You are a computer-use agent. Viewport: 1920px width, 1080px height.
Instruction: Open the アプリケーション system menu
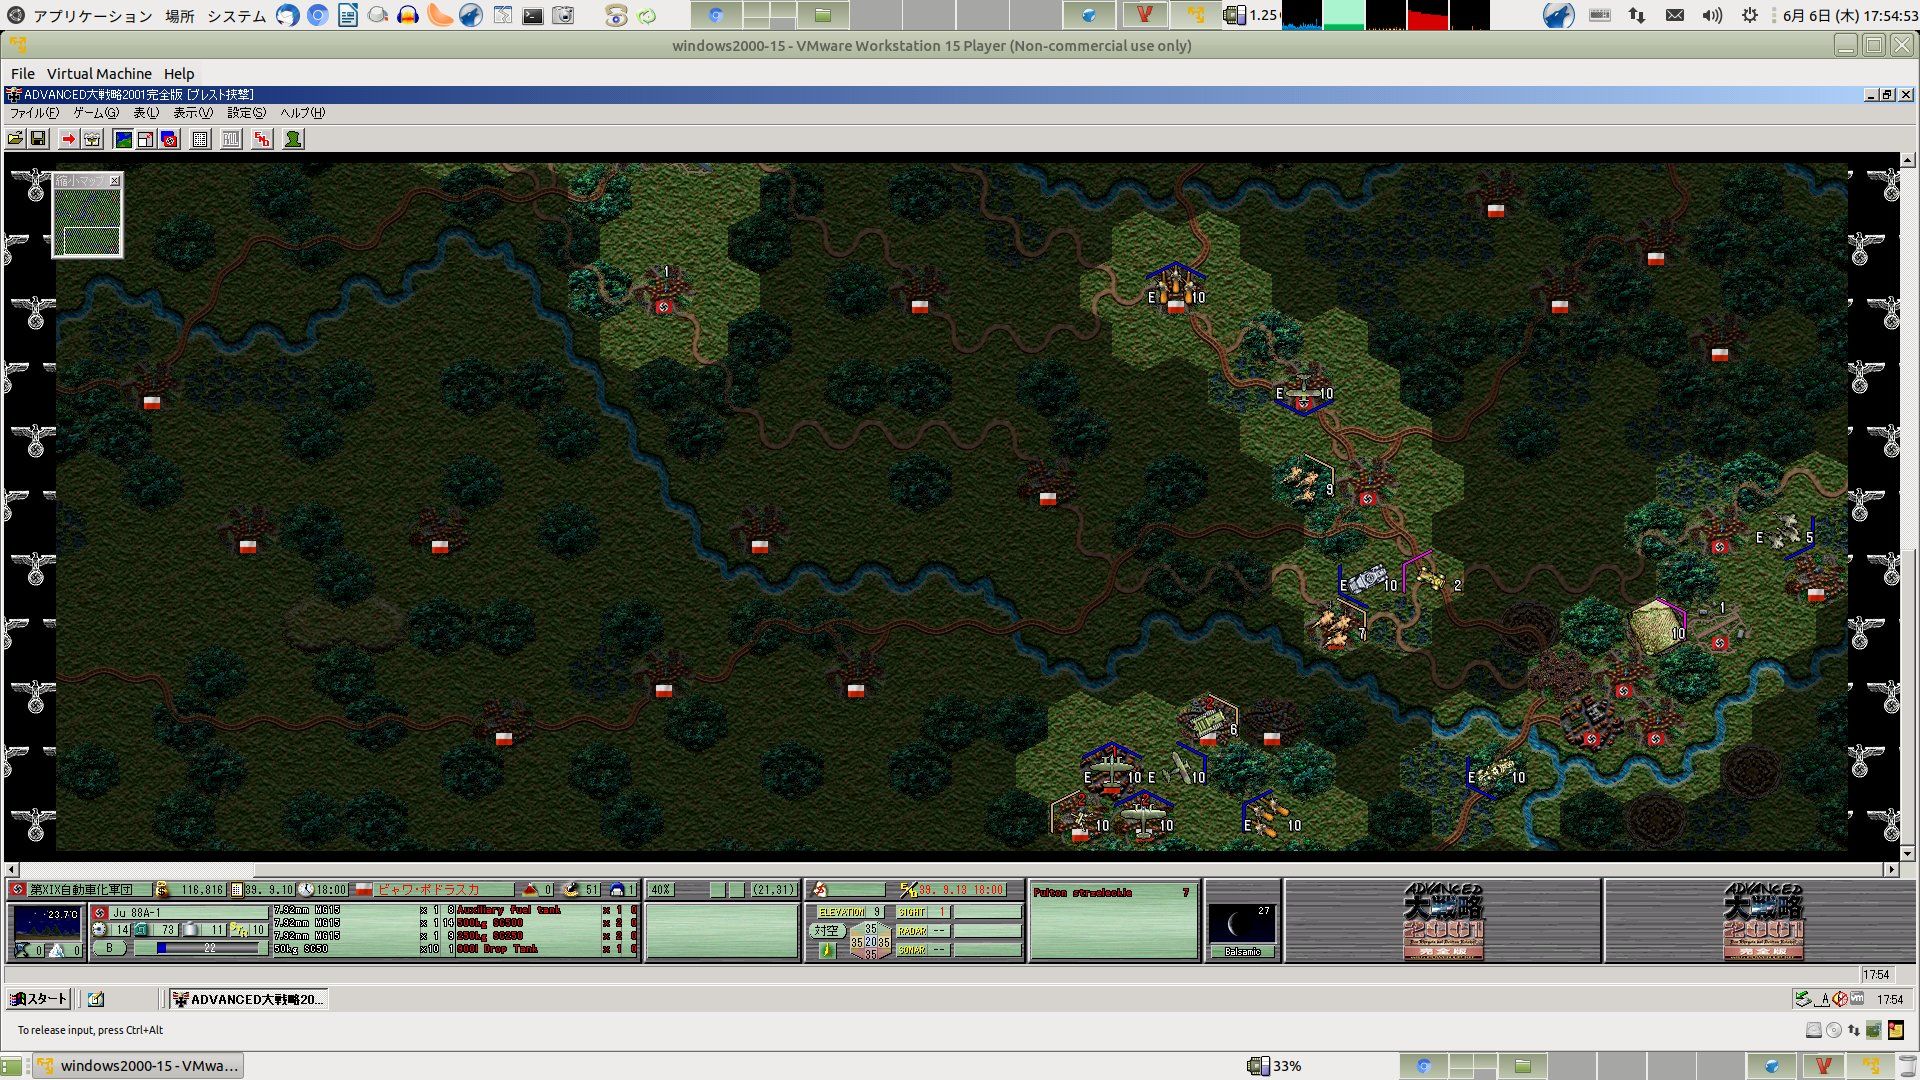click(92, 15)
